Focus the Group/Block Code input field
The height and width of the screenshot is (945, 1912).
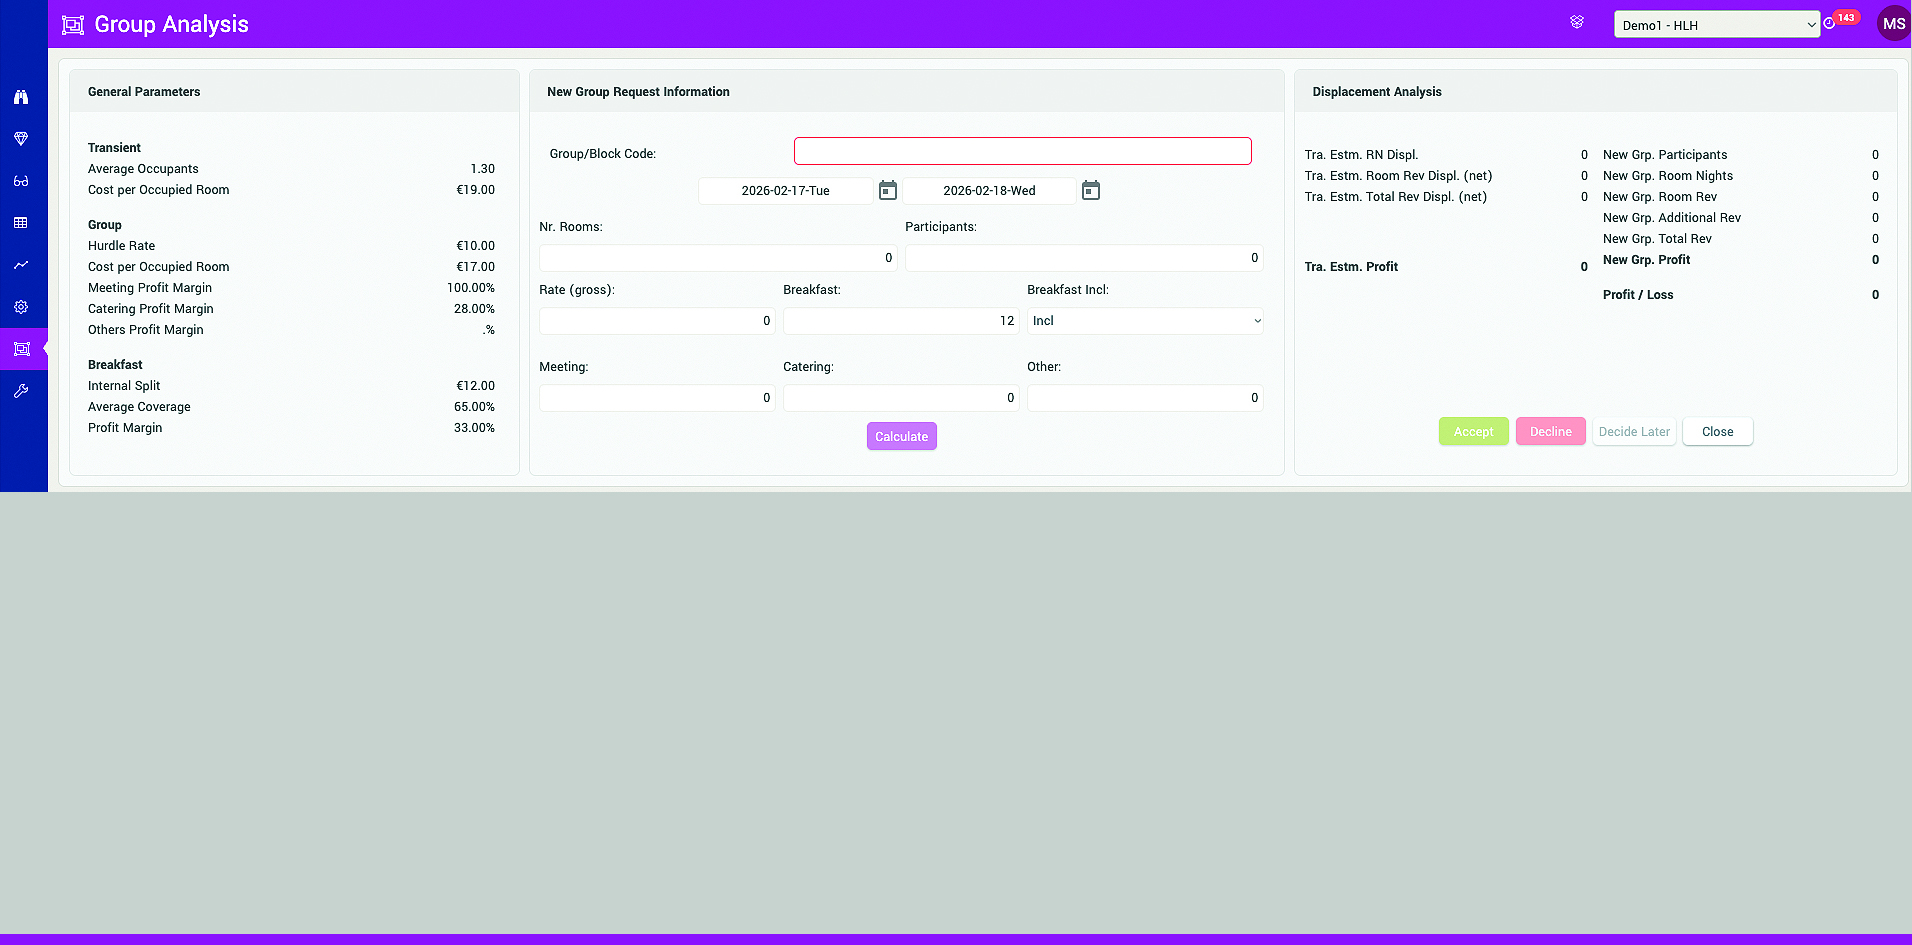pyautogui.click(x=1022, y=151)
